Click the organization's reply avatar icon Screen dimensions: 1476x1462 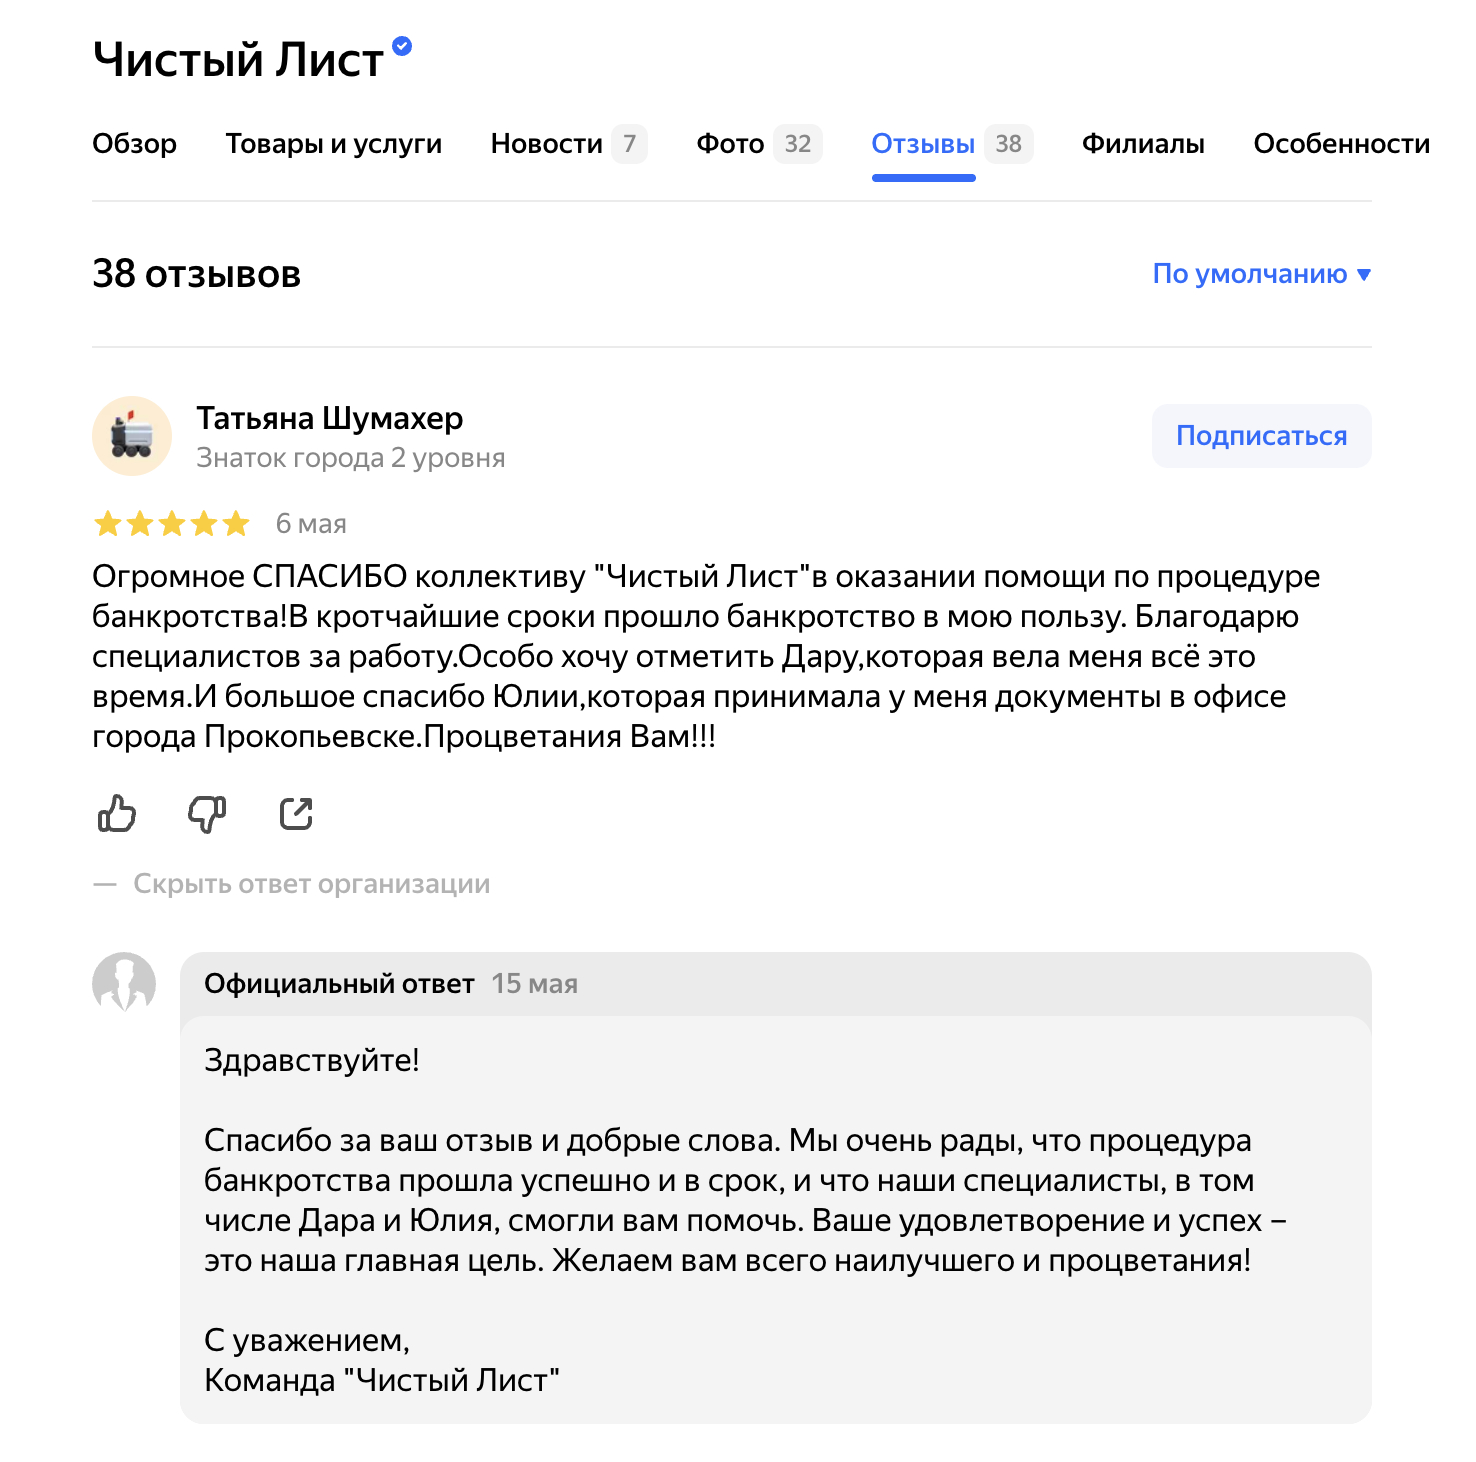point(124,982)
